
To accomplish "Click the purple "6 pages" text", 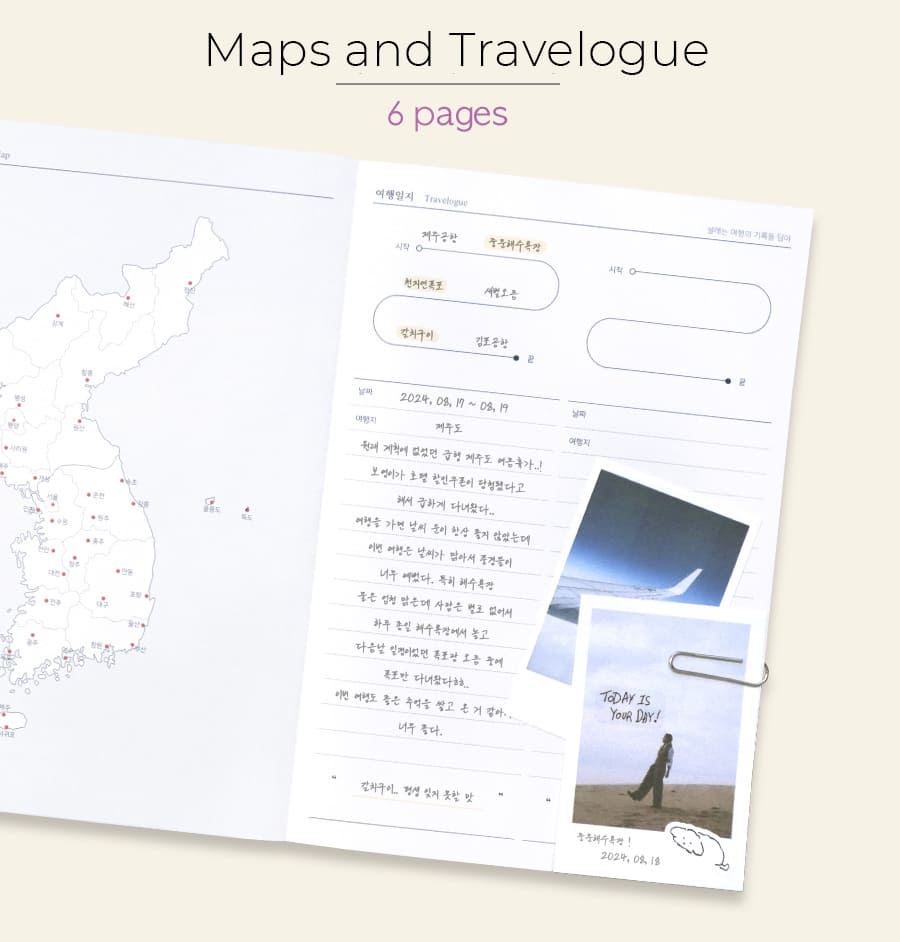I will (448, 114).
